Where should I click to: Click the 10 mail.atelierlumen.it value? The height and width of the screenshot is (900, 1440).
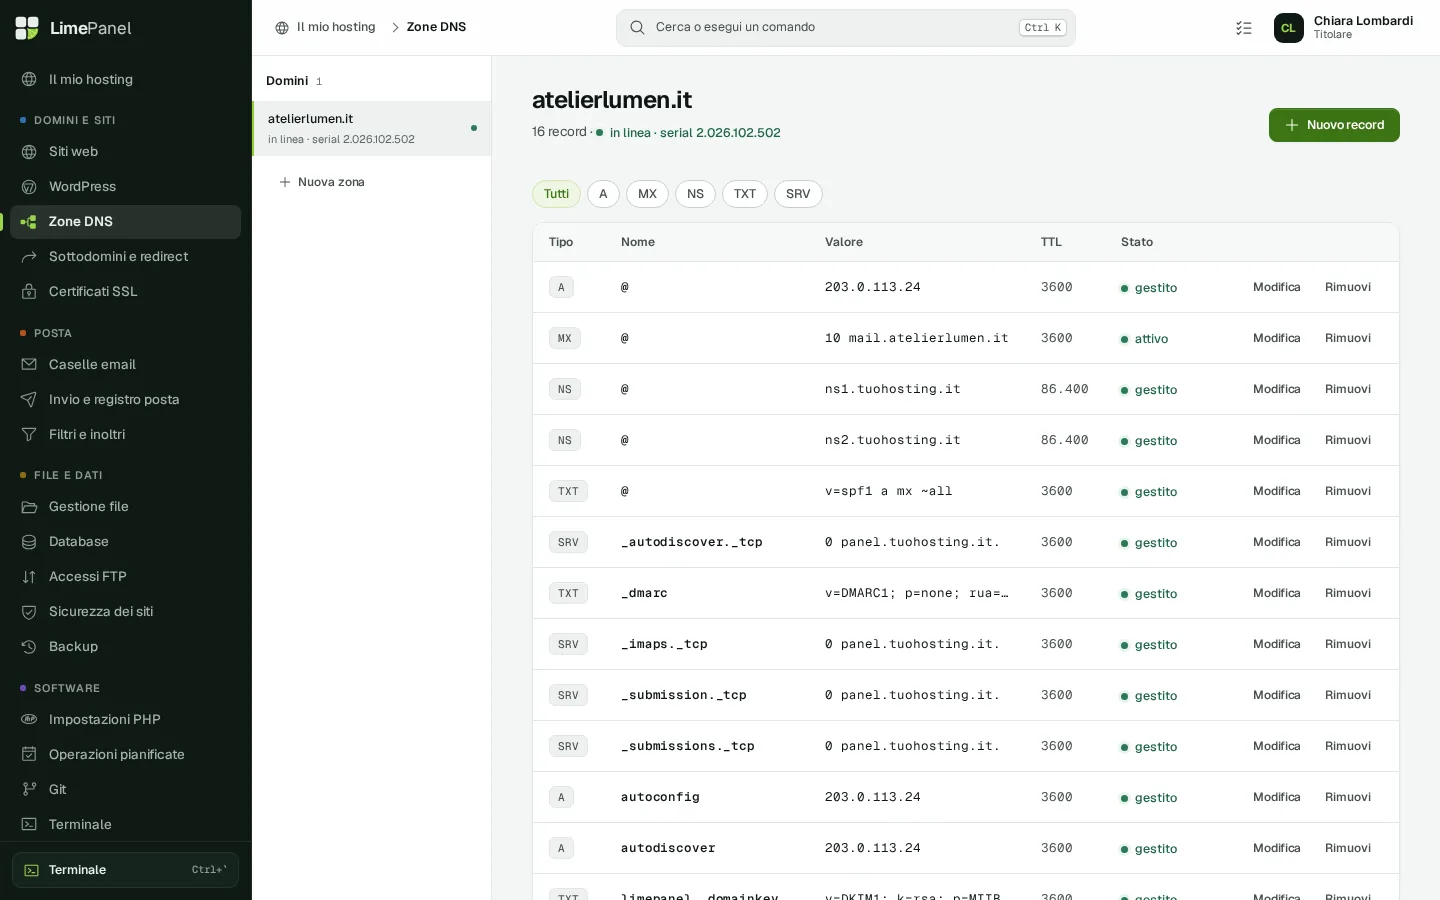pyautogui.click(x=916, y=338)
